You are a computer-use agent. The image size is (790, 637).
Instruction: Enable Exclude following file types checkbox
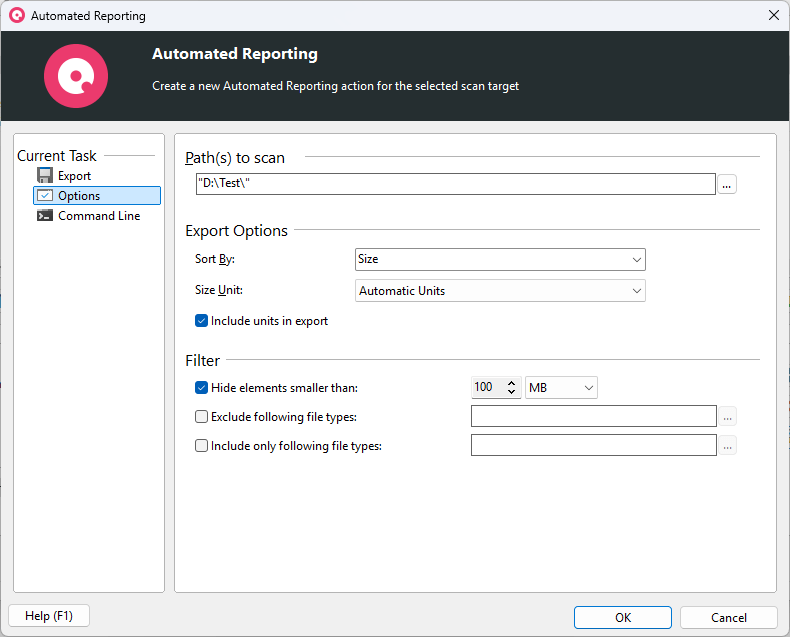[x=201, y=417]
